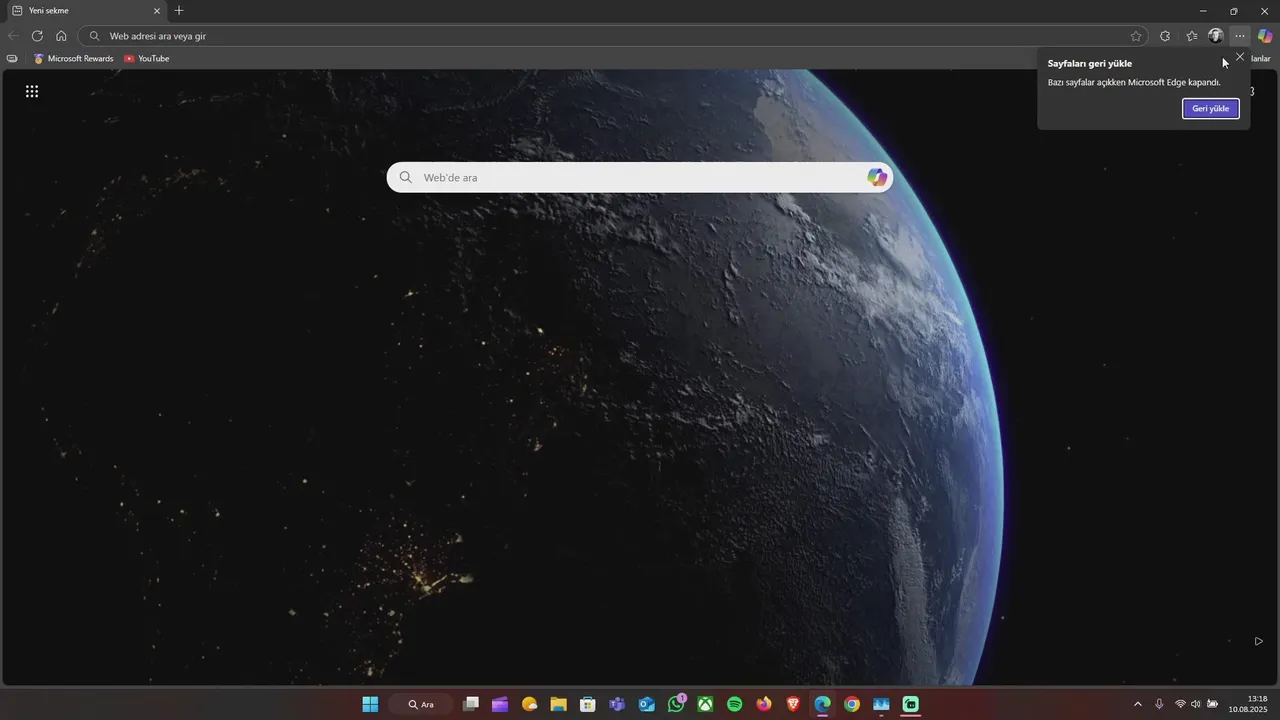Select the Yeni sekme tab
This screenshot has width=1280, height=720.
tap(86, 11)
